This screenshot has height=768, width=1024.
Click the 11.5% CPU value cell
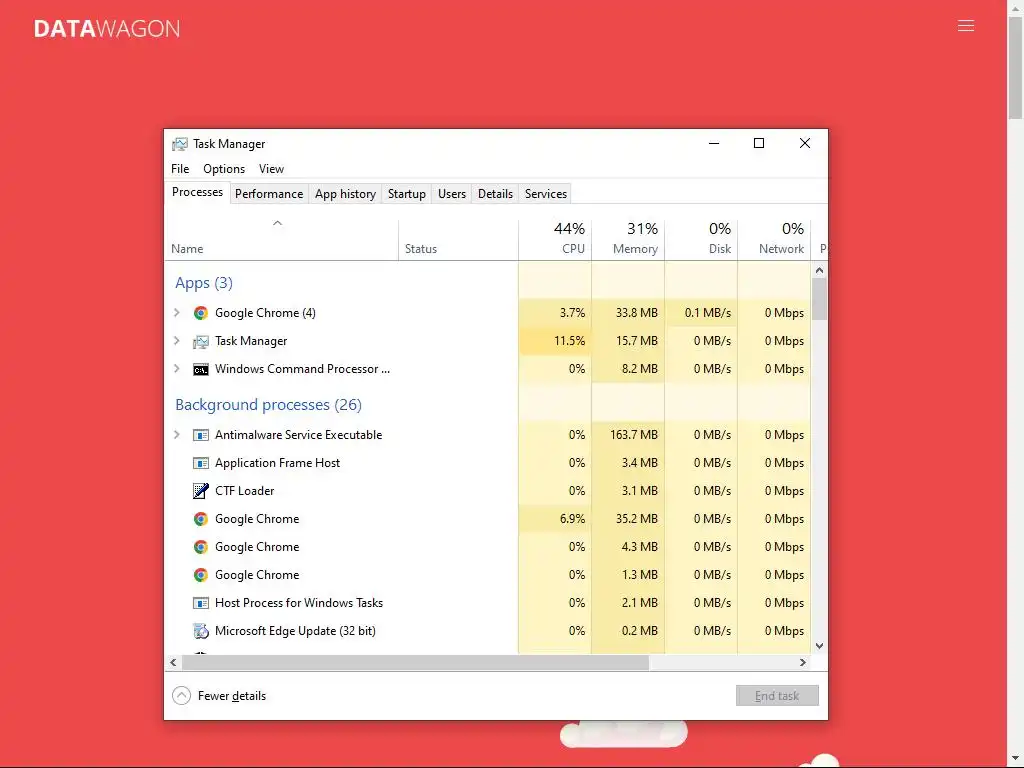(555, 341)
